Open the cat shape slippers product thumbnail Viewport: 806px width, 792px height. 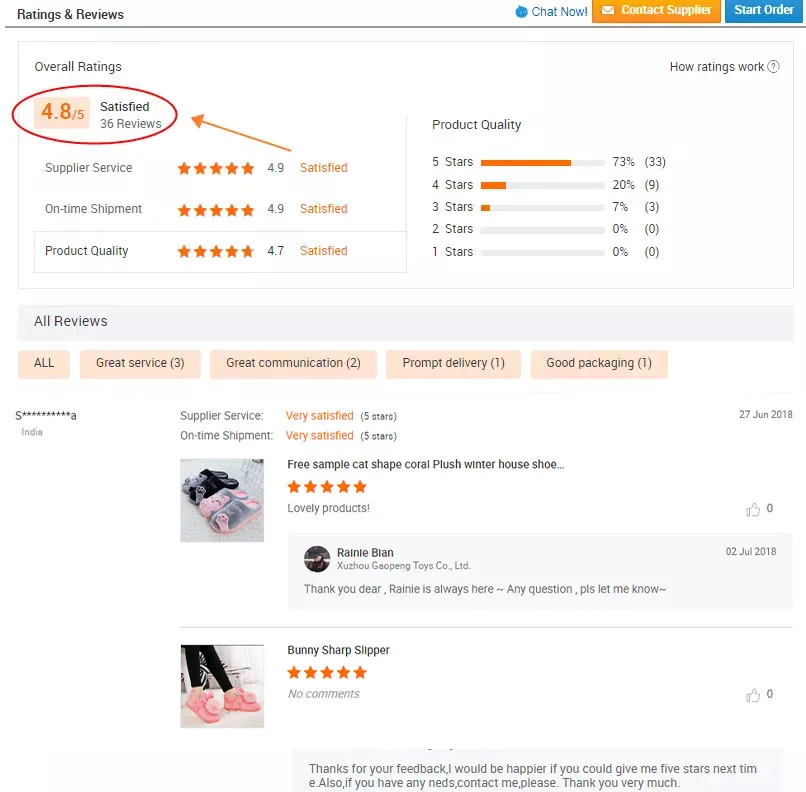tap(222, 500)
